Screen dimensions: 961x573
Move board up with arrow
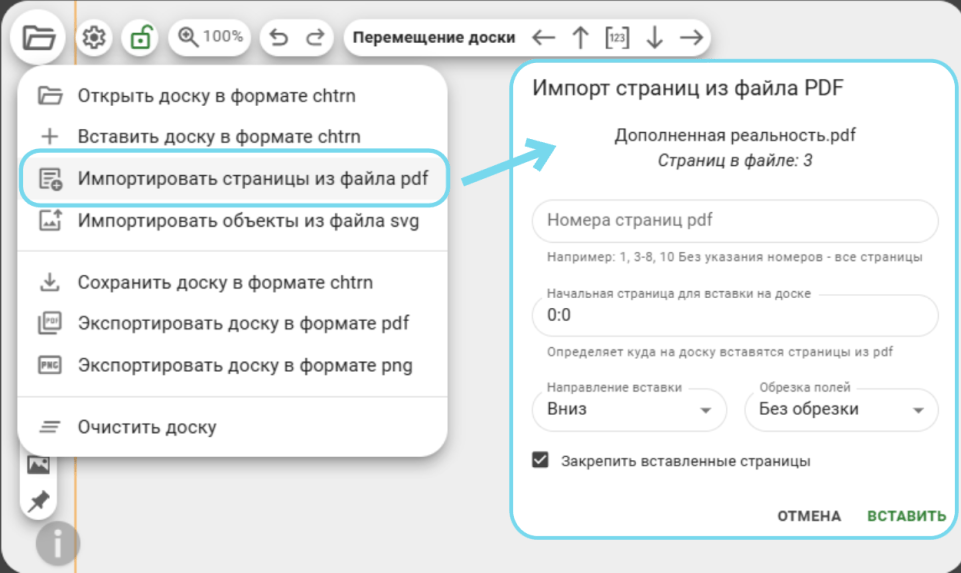[x=580, y=38]
